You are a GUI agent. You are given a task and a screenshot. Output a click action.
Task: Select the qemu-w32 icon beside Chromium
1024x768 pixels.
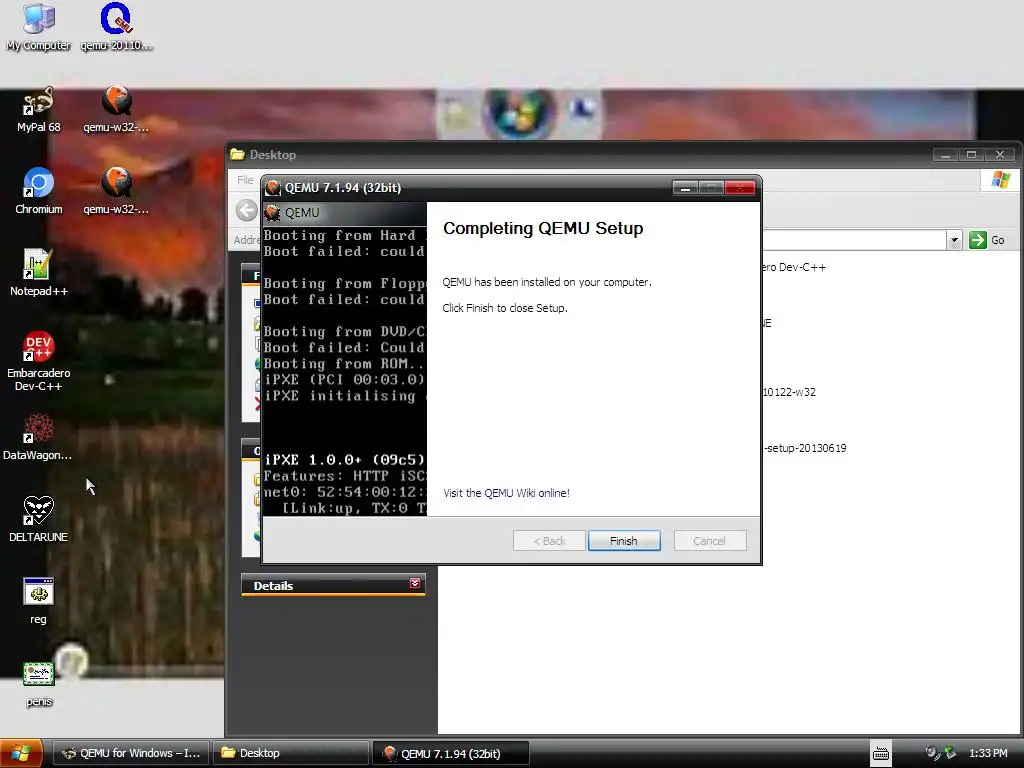click(x=116, y=191)
